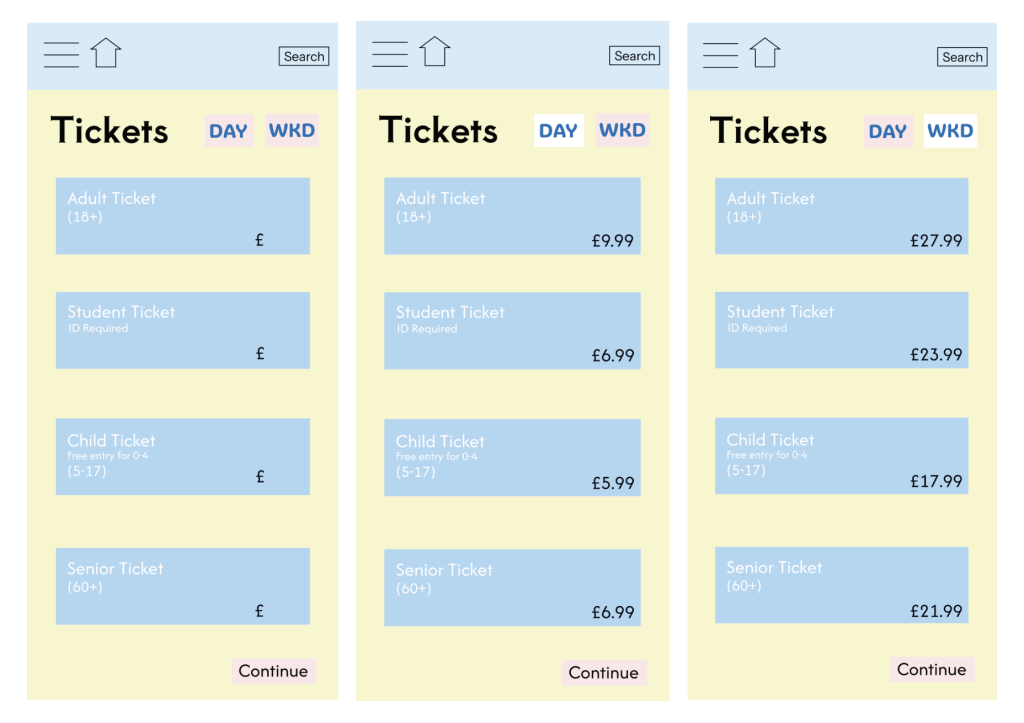Open hamburger menu on the right screen

point(720,54)
